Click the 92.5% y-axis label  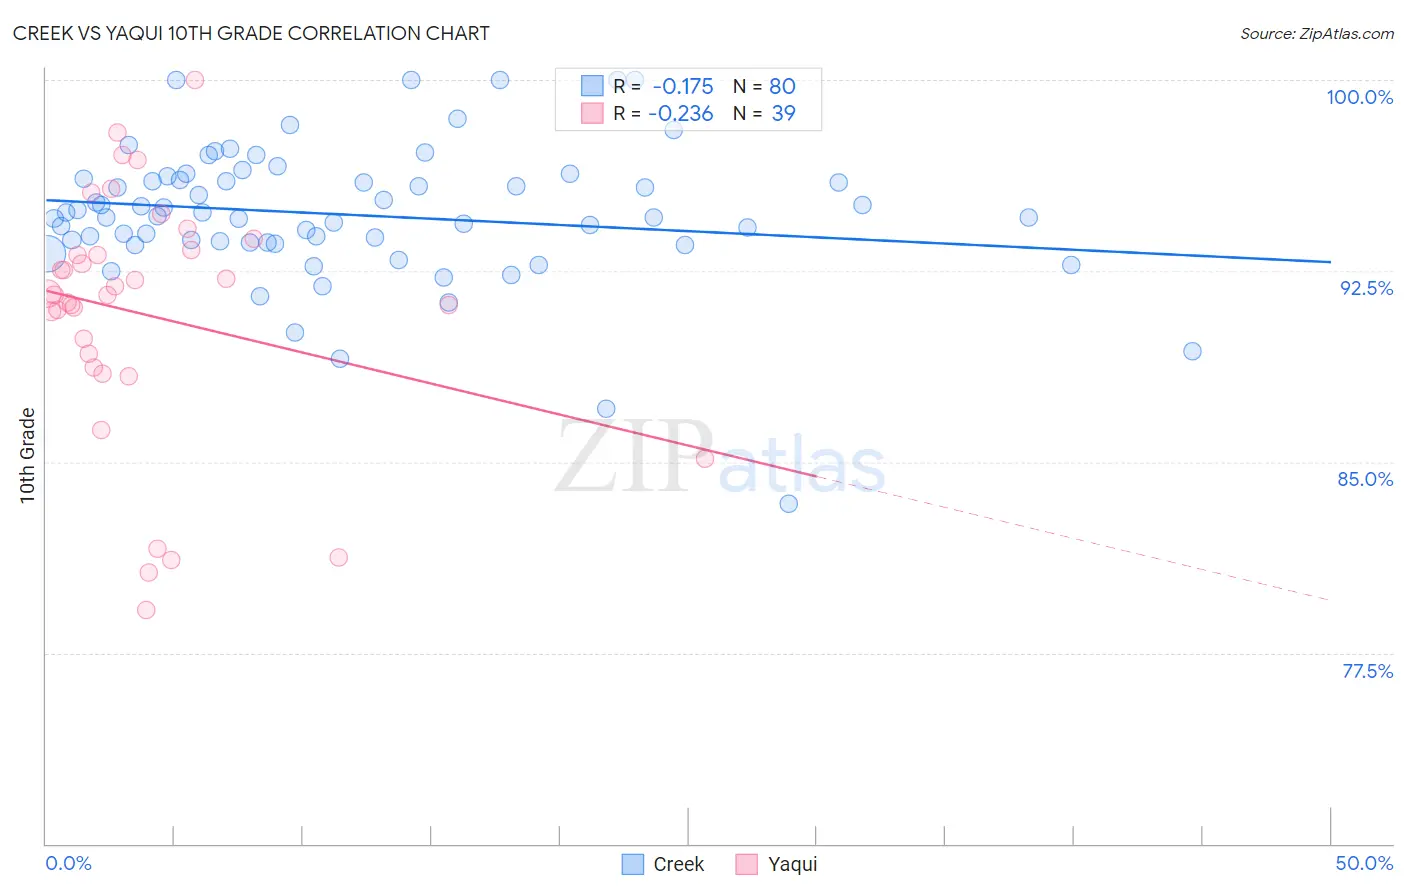(1366, 288)
